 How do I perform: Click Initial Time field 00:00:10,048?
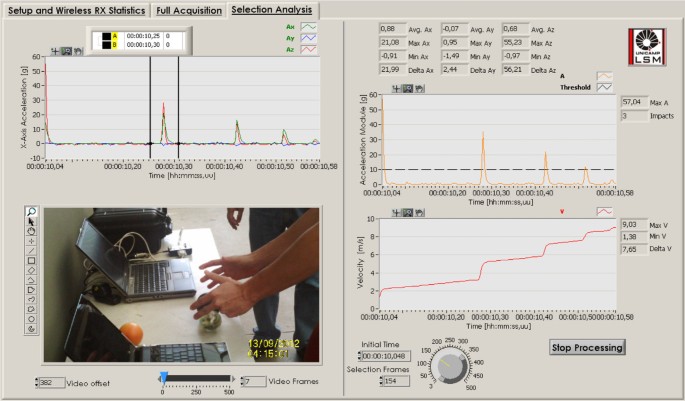coord(386,356)
